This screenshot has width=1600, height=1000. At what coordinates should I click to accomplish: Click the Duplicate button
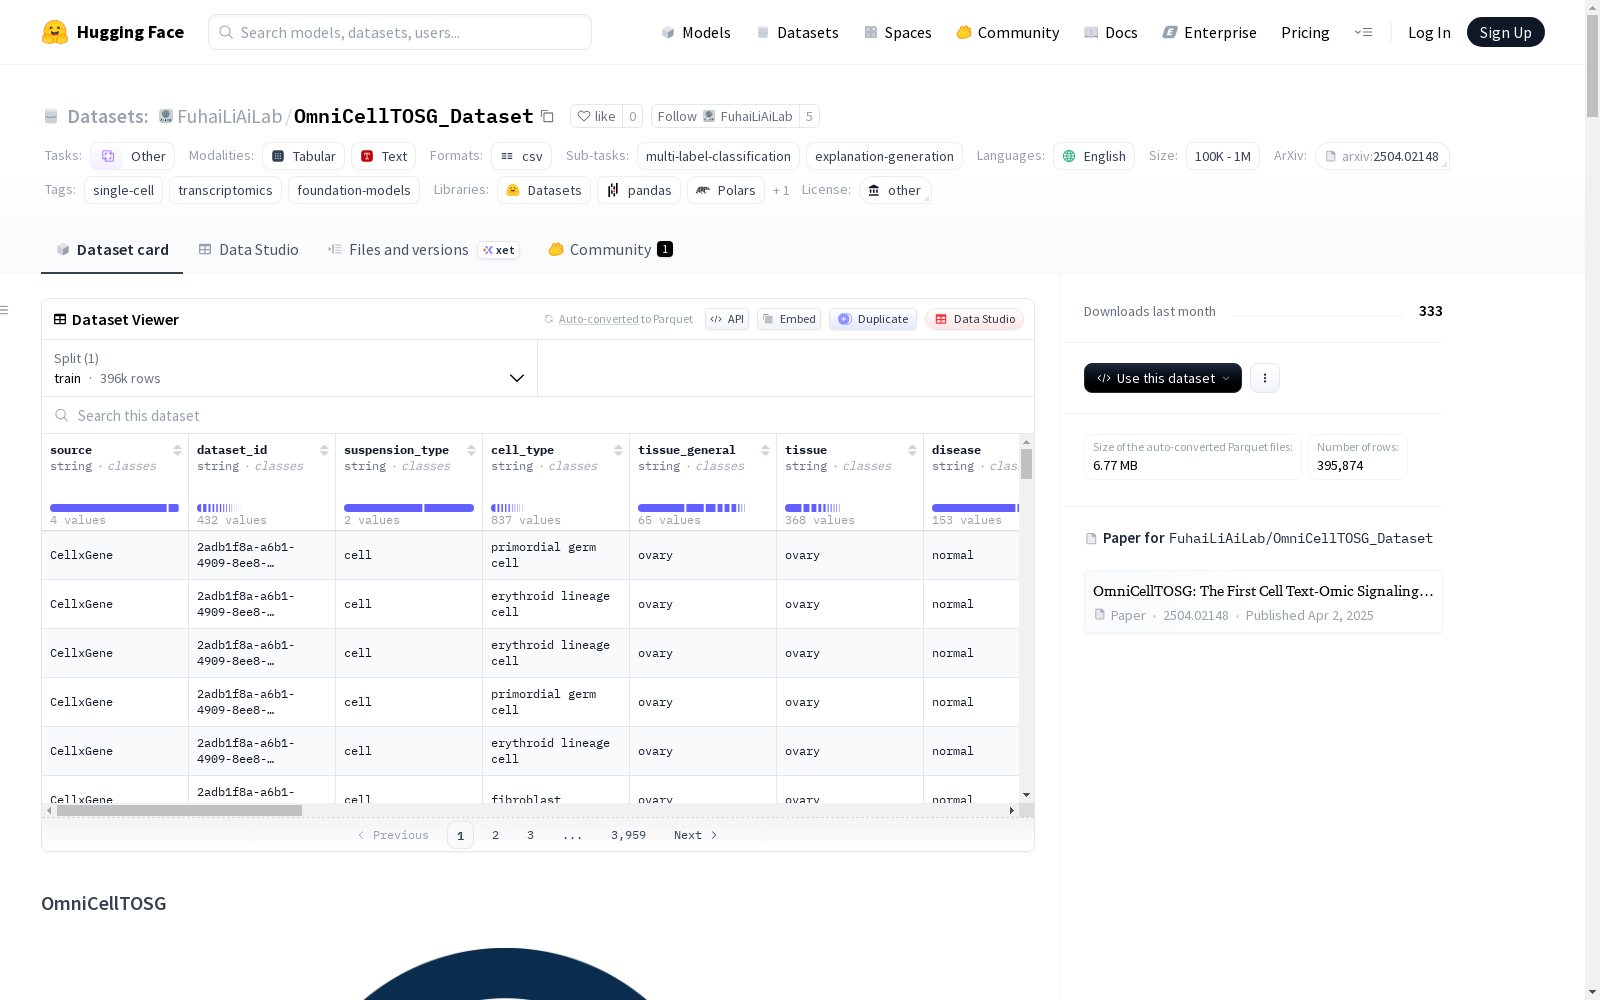(873, 319)
